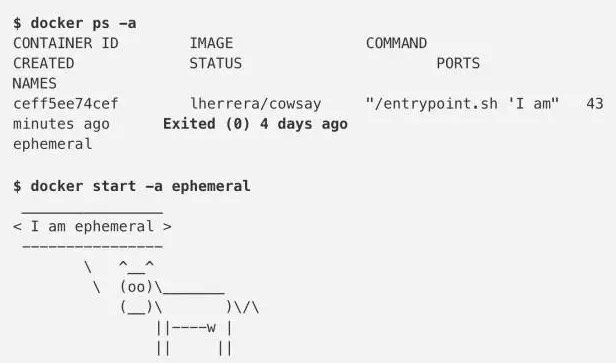Click the STATUS column header
616x363 pixels.
coord(216,63)
